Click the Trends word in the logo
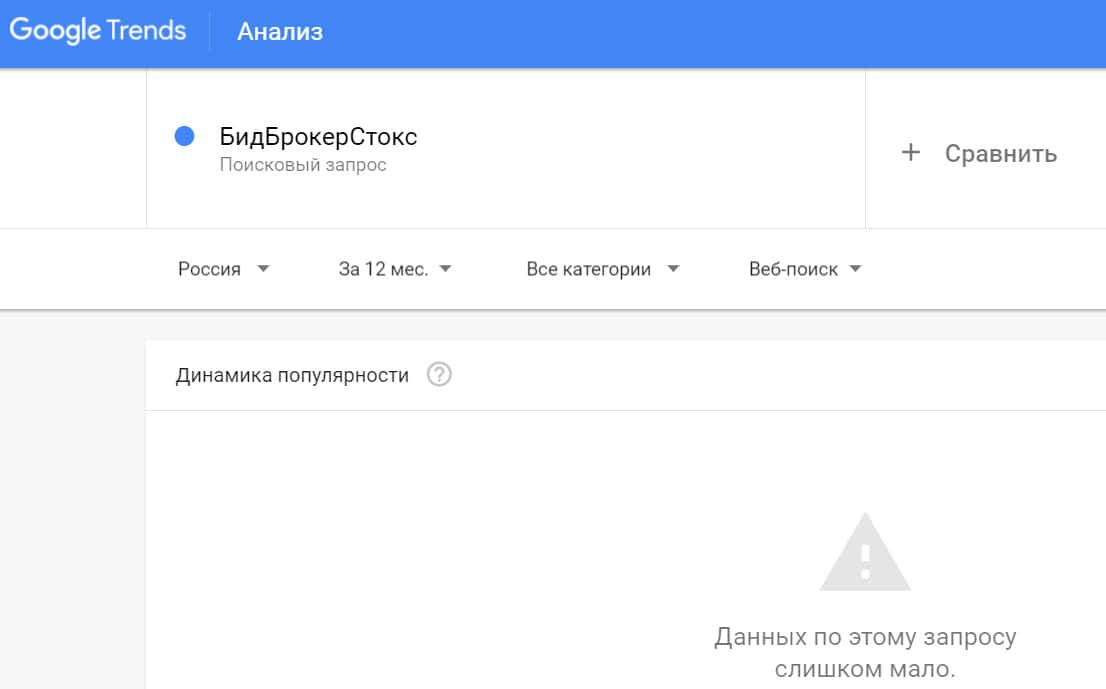1106x689 pixels. (146, 31)
